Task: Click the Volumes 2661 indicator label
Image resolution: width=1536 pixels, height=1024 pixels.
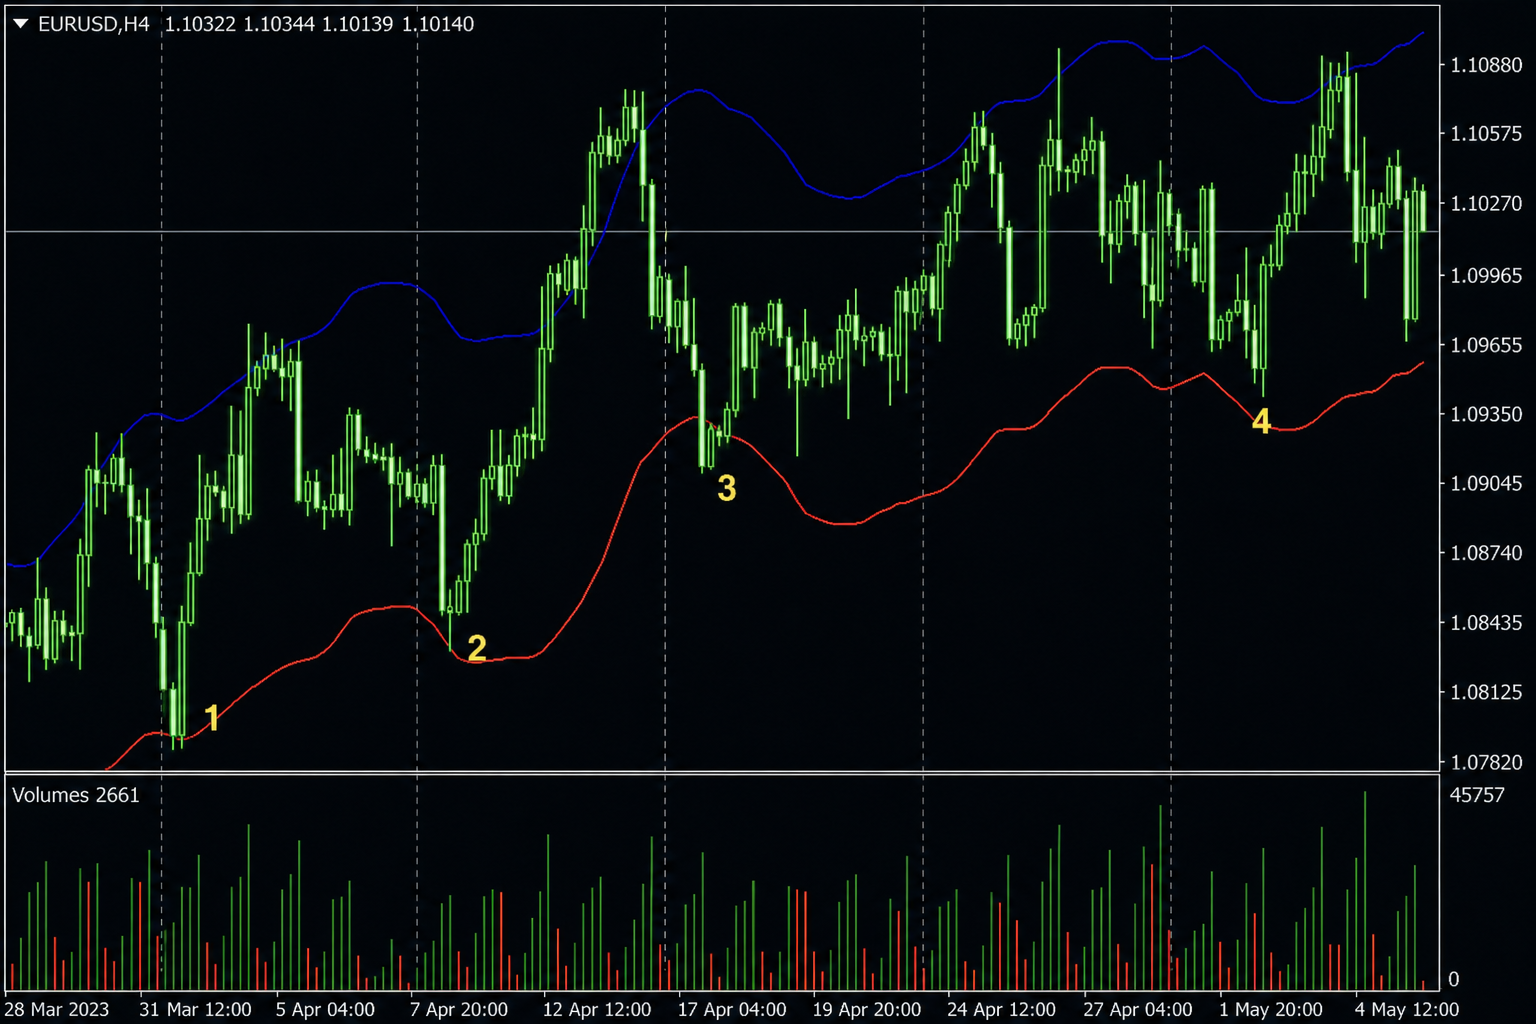Action: [76, 795]
